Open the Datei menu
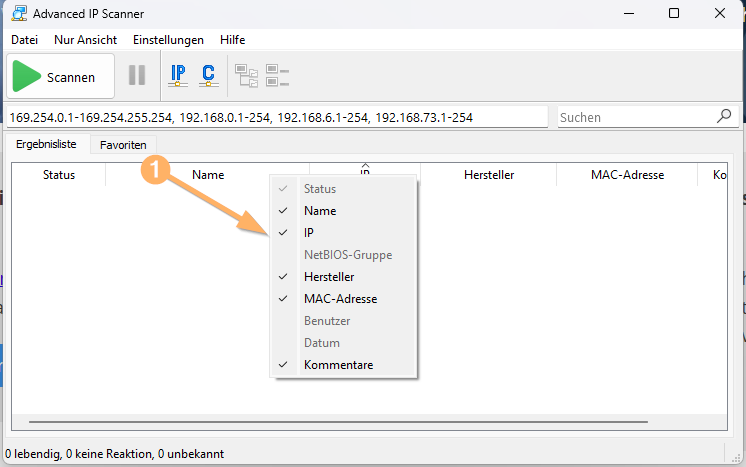The image size is (746, 467). pyautogui.click(x=25, y=40)
